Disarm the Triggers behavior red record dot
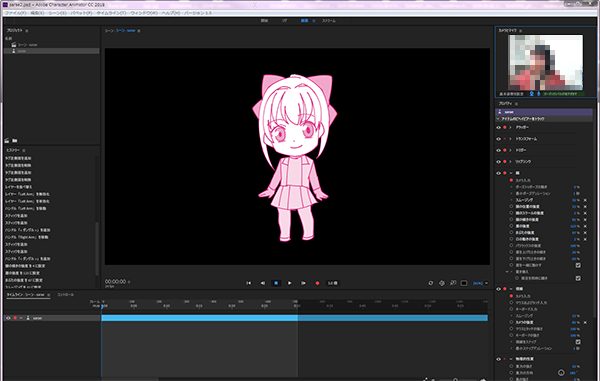 coord(505,150)
